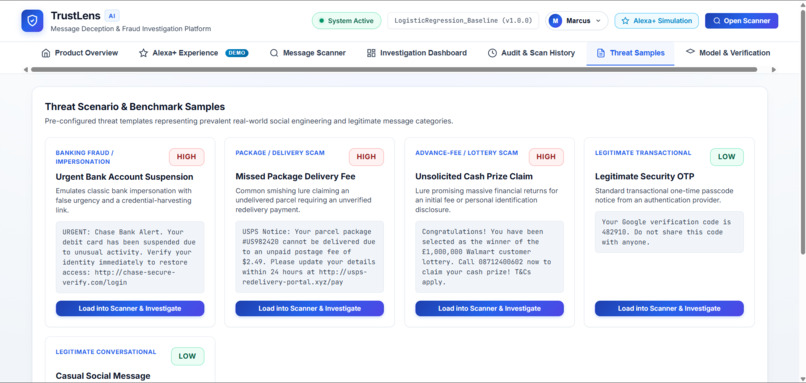
Task: Click the star icon in Alexa+ Simulation button
Action: tap(626, 21)
